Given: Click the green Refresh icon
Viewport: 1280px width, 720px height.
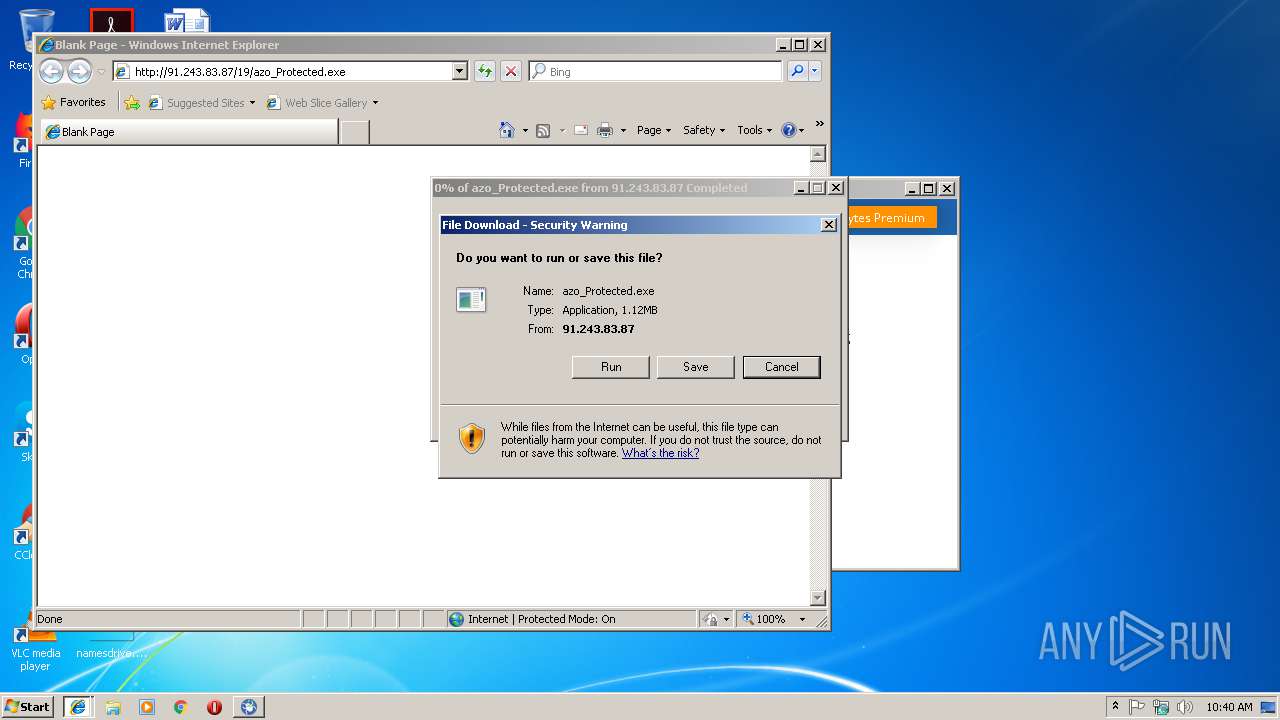Looking at the screenshot, I should pos(485,71).
